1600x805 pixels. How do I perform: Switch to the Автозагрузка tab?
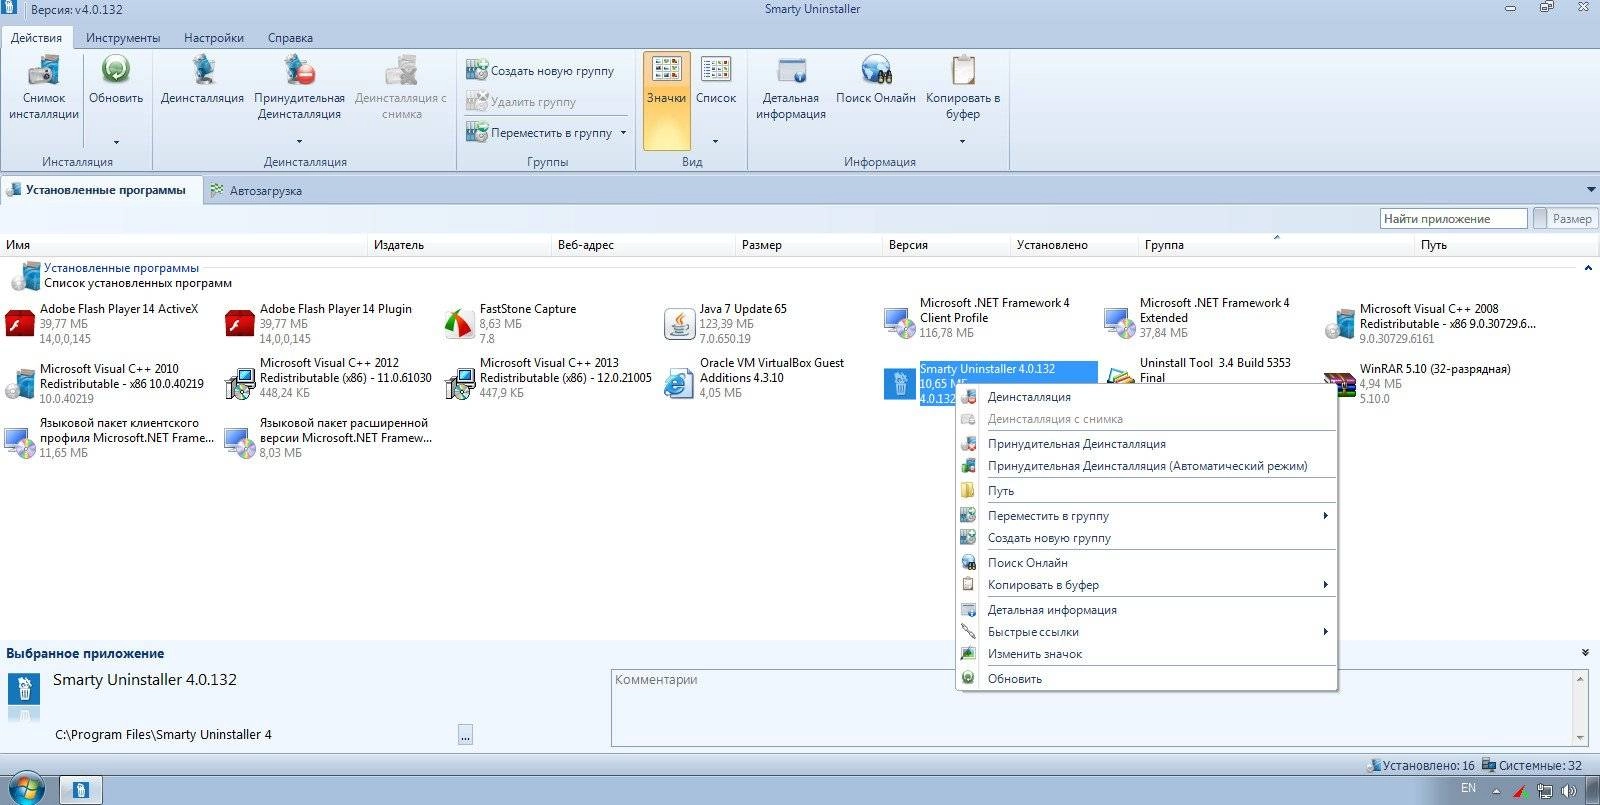tap(255, 190)
